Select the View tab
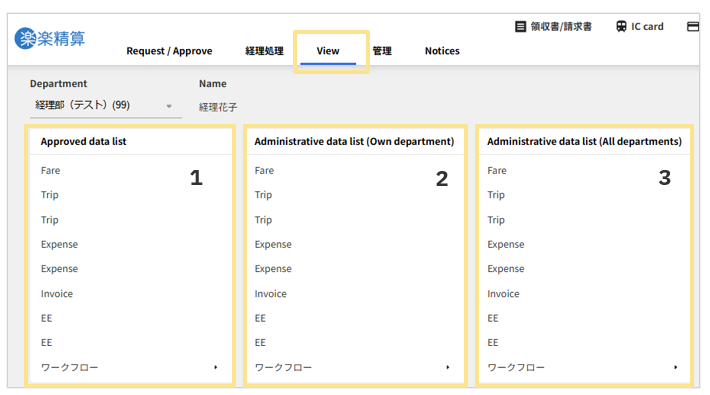Image resolution: width=710 pixels, height=395 pixels. 328,51
